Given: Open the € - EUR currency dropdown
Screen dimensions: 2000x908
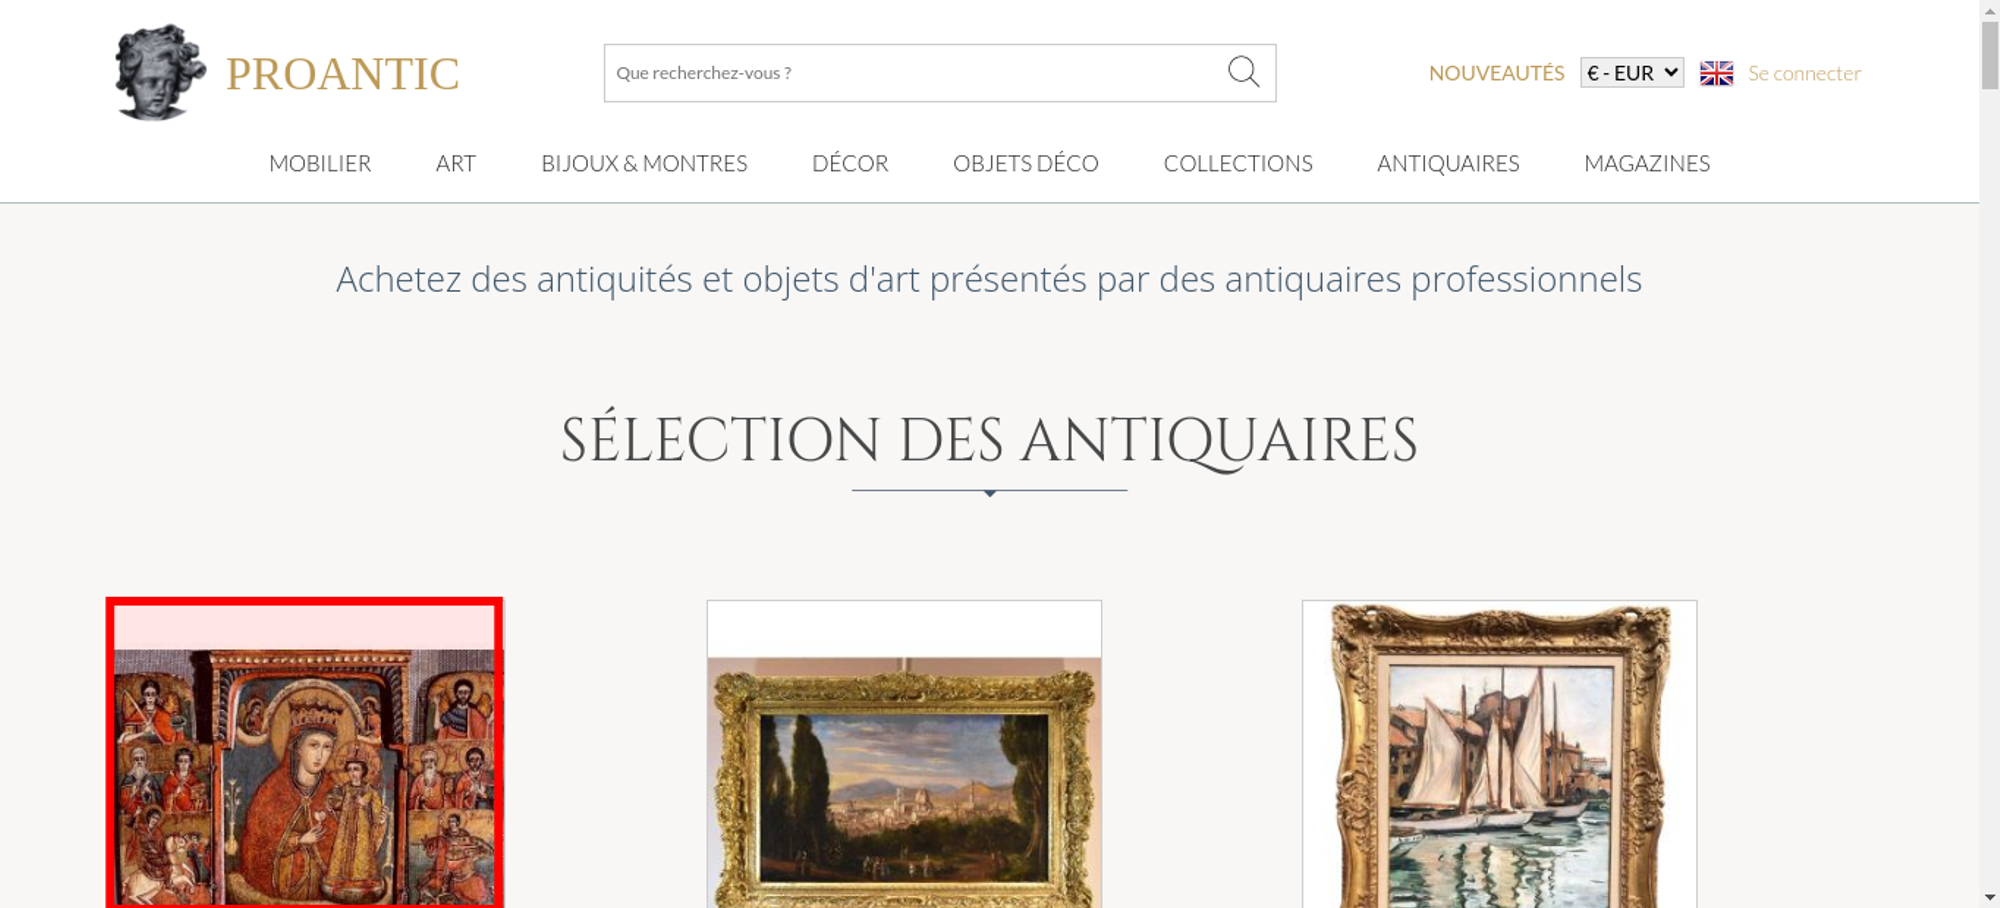Looking at the screenshot, I should coord(1632,73).
